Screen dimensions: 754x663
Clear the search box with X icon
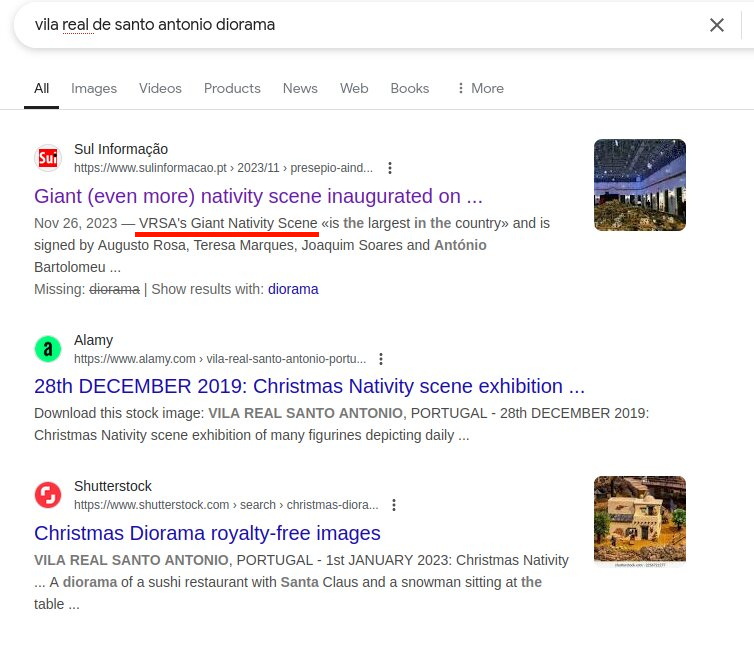(716, 25)
